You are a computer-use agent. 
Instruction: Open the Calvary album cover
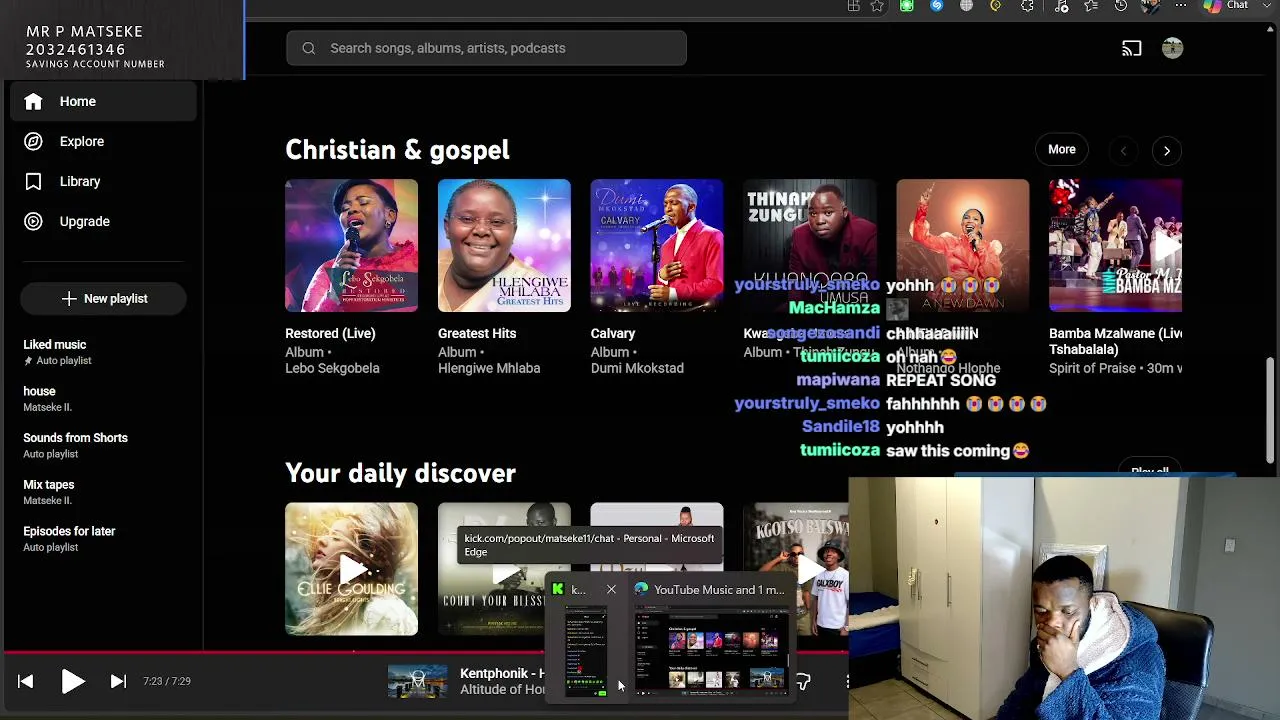657,246
